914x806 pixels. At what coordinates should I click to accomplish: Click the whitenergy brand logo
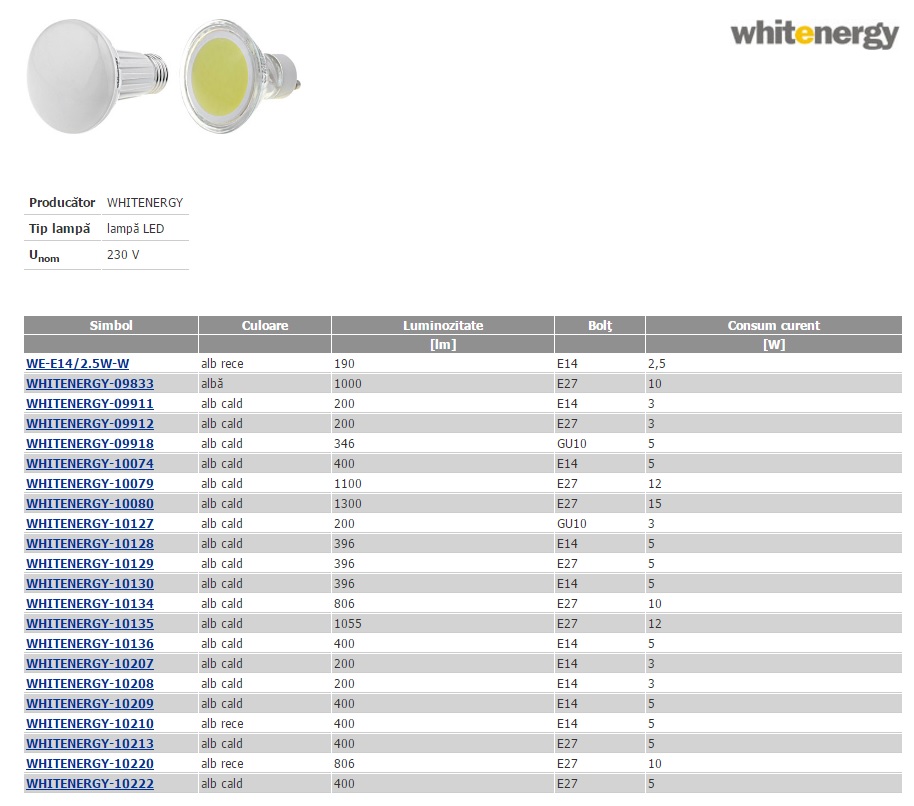814,35
